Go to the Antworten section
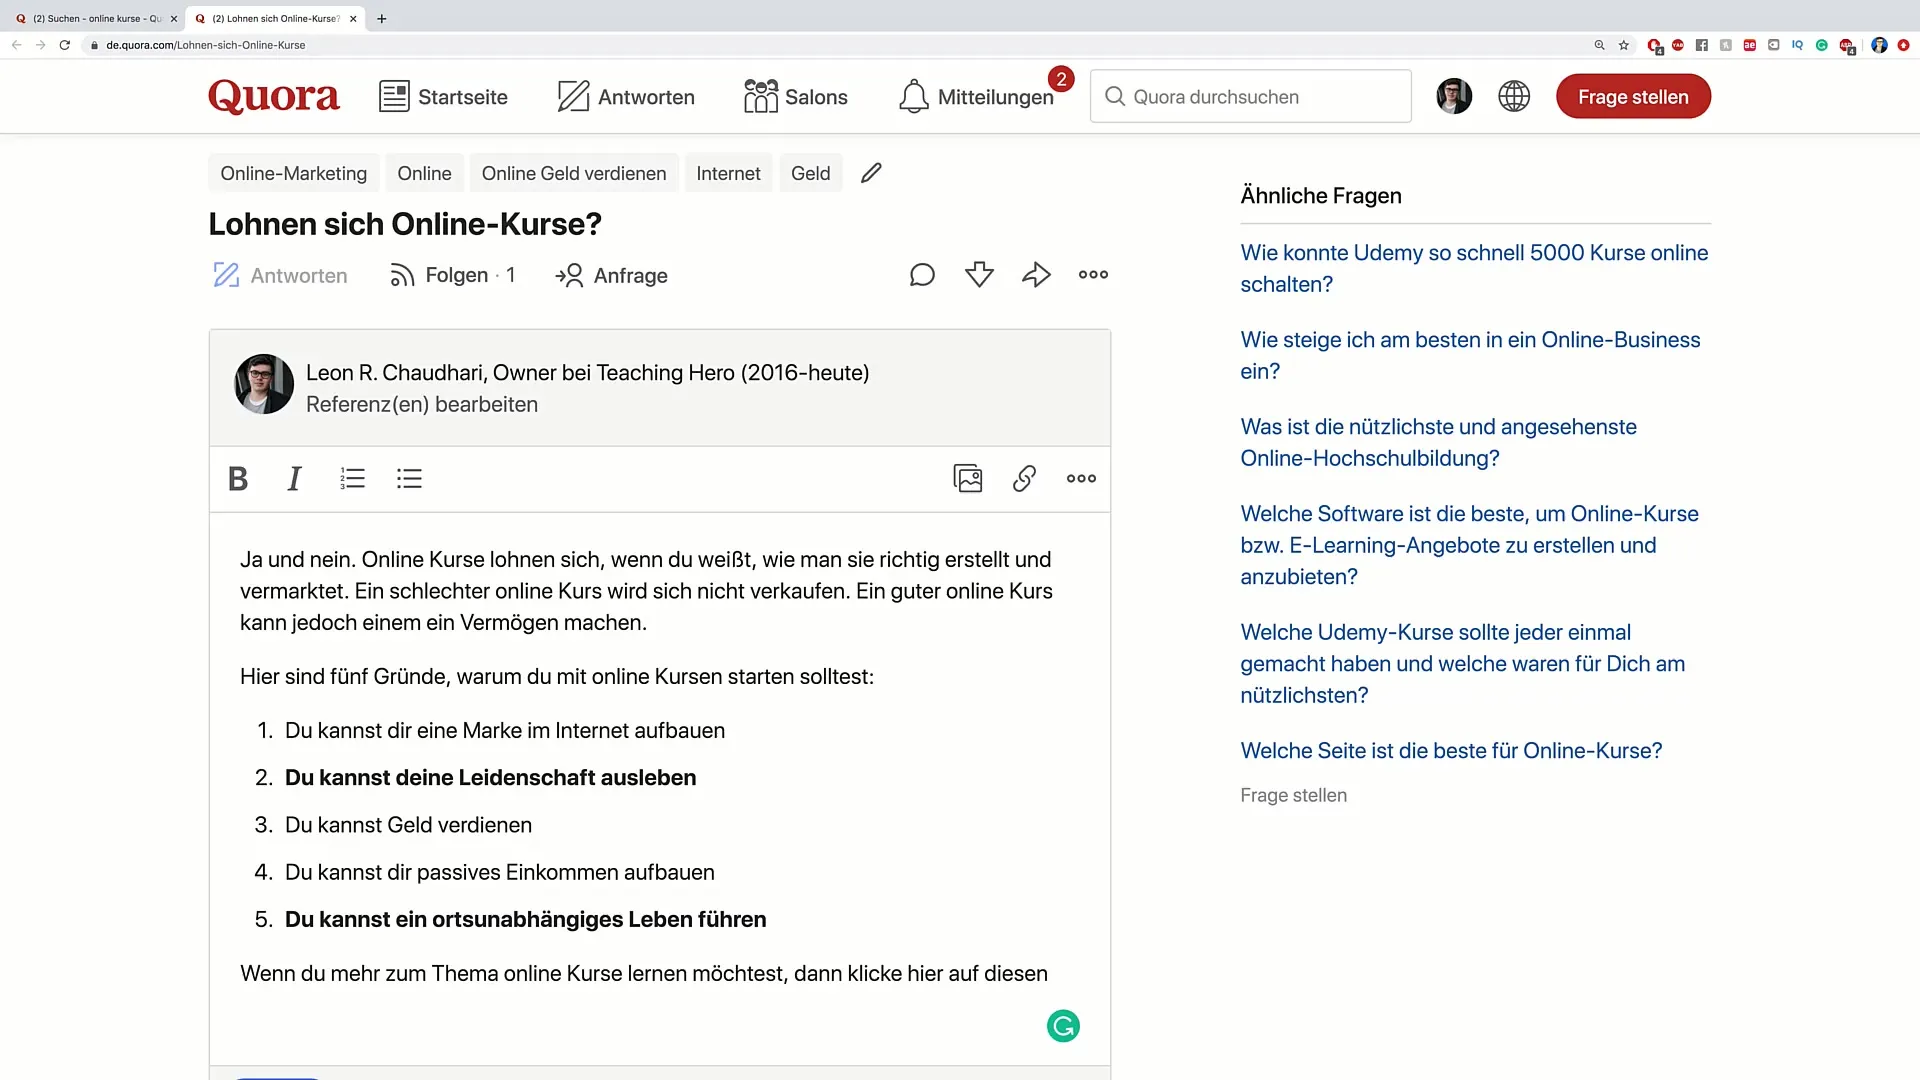 coord(626,97)
